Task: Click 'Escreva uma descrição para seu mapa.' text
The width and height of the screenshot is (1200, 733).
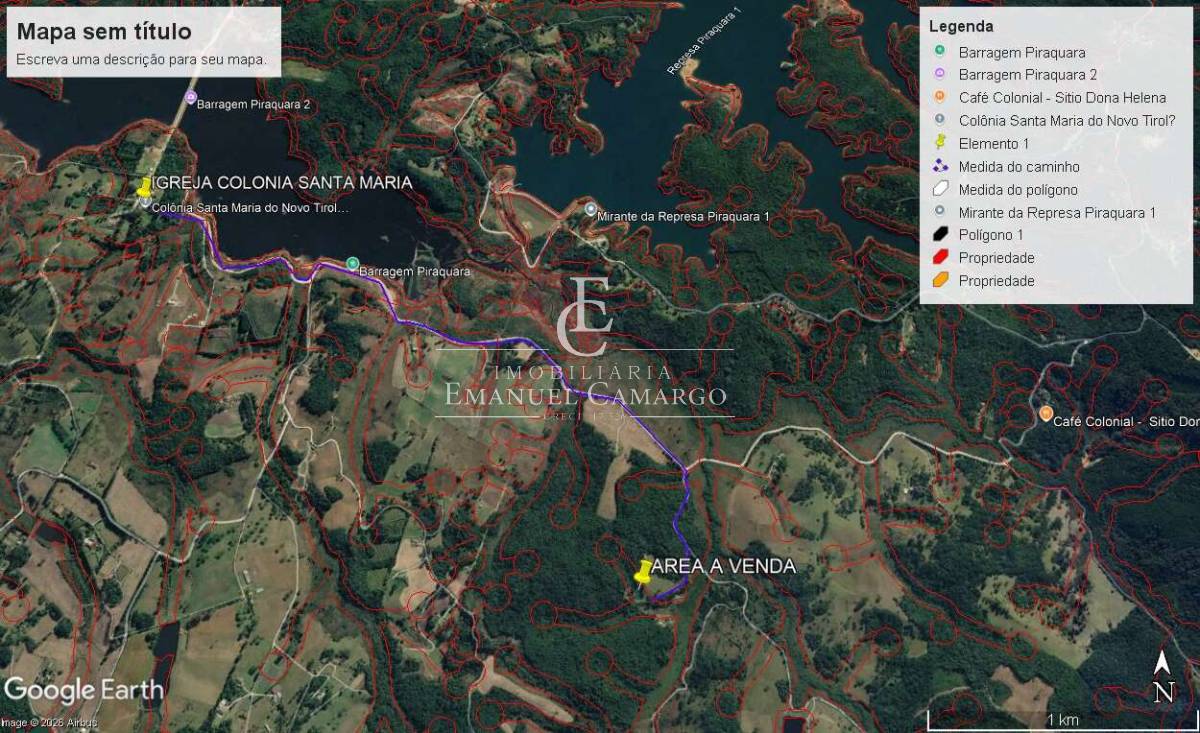Action: (141, 60)
